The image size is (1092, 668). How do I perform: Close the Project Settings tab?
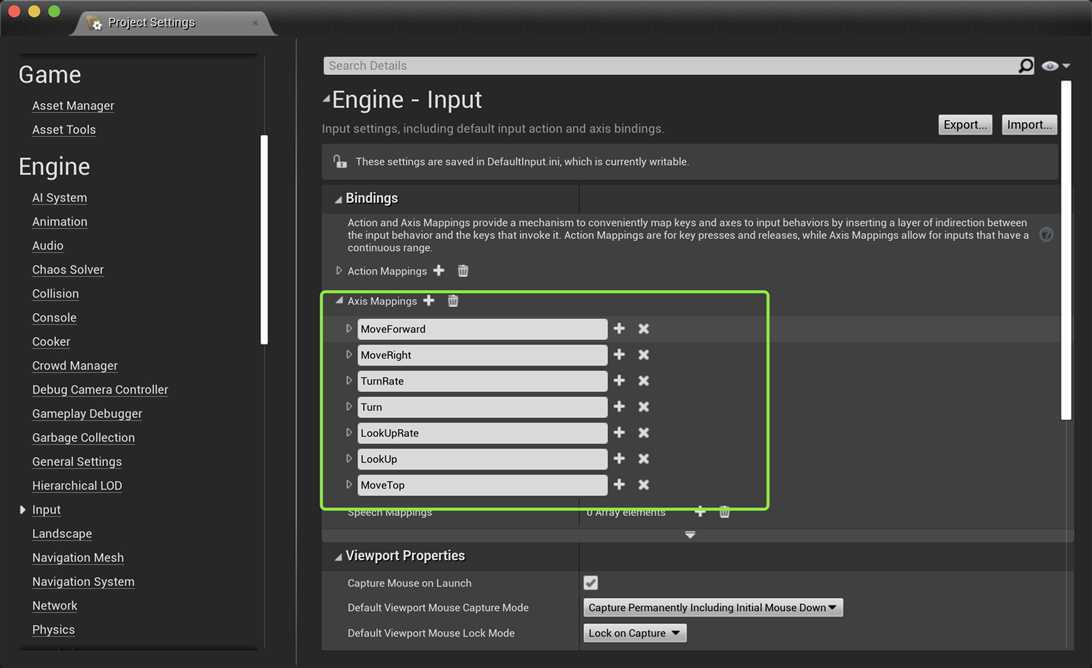click(256, 23)
